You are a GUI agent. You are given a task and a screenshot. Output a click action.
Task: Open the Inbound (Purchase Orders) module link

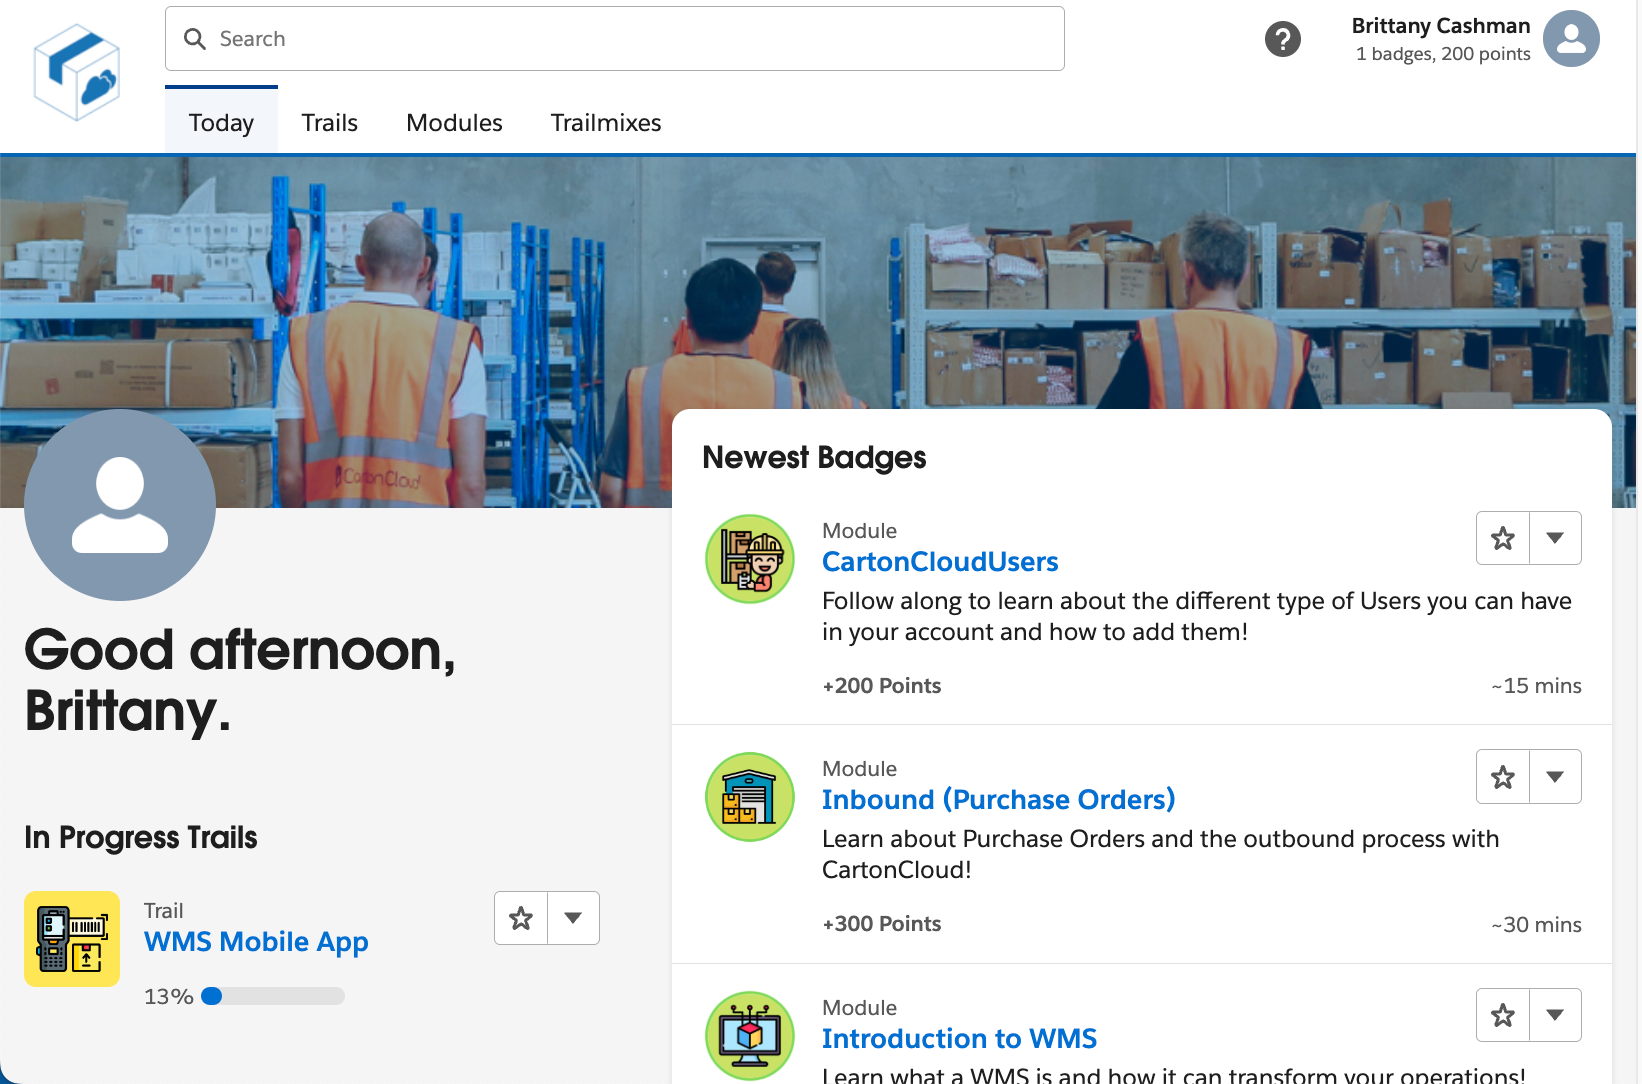[998, 799]
